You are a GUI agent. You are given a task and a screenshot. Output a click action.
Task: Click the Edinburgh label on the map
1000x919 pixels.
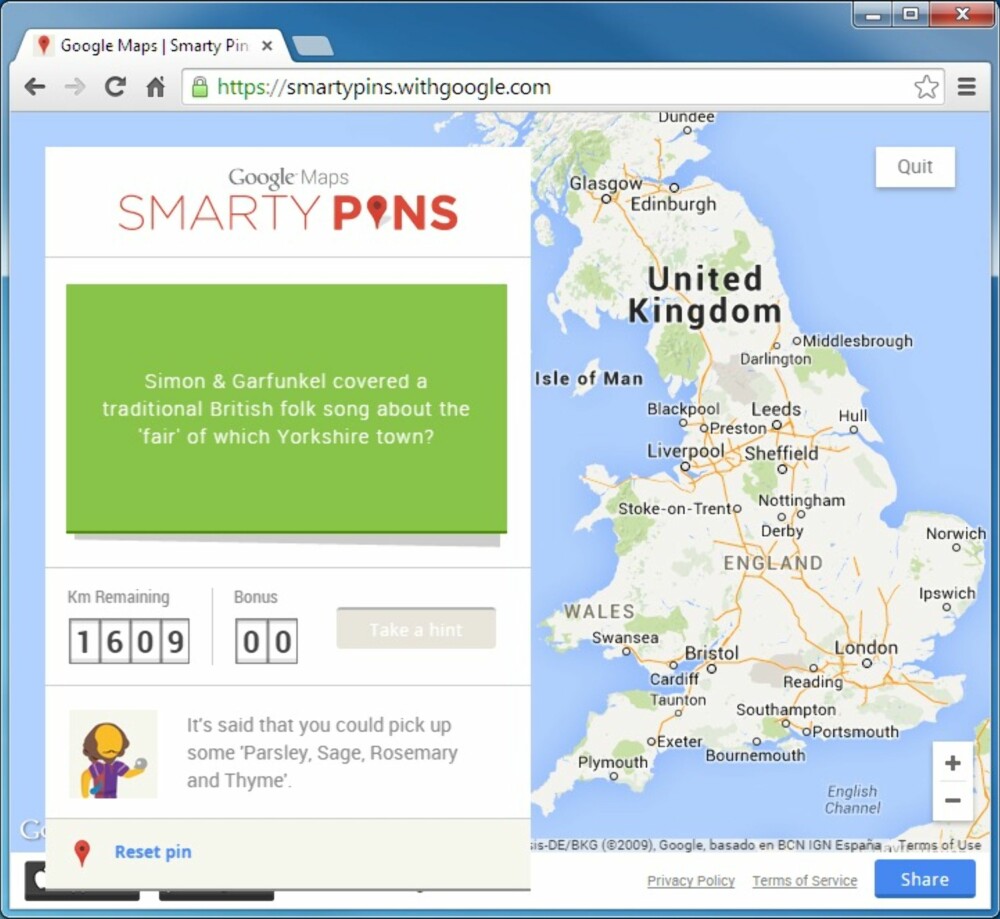(673, 204)
